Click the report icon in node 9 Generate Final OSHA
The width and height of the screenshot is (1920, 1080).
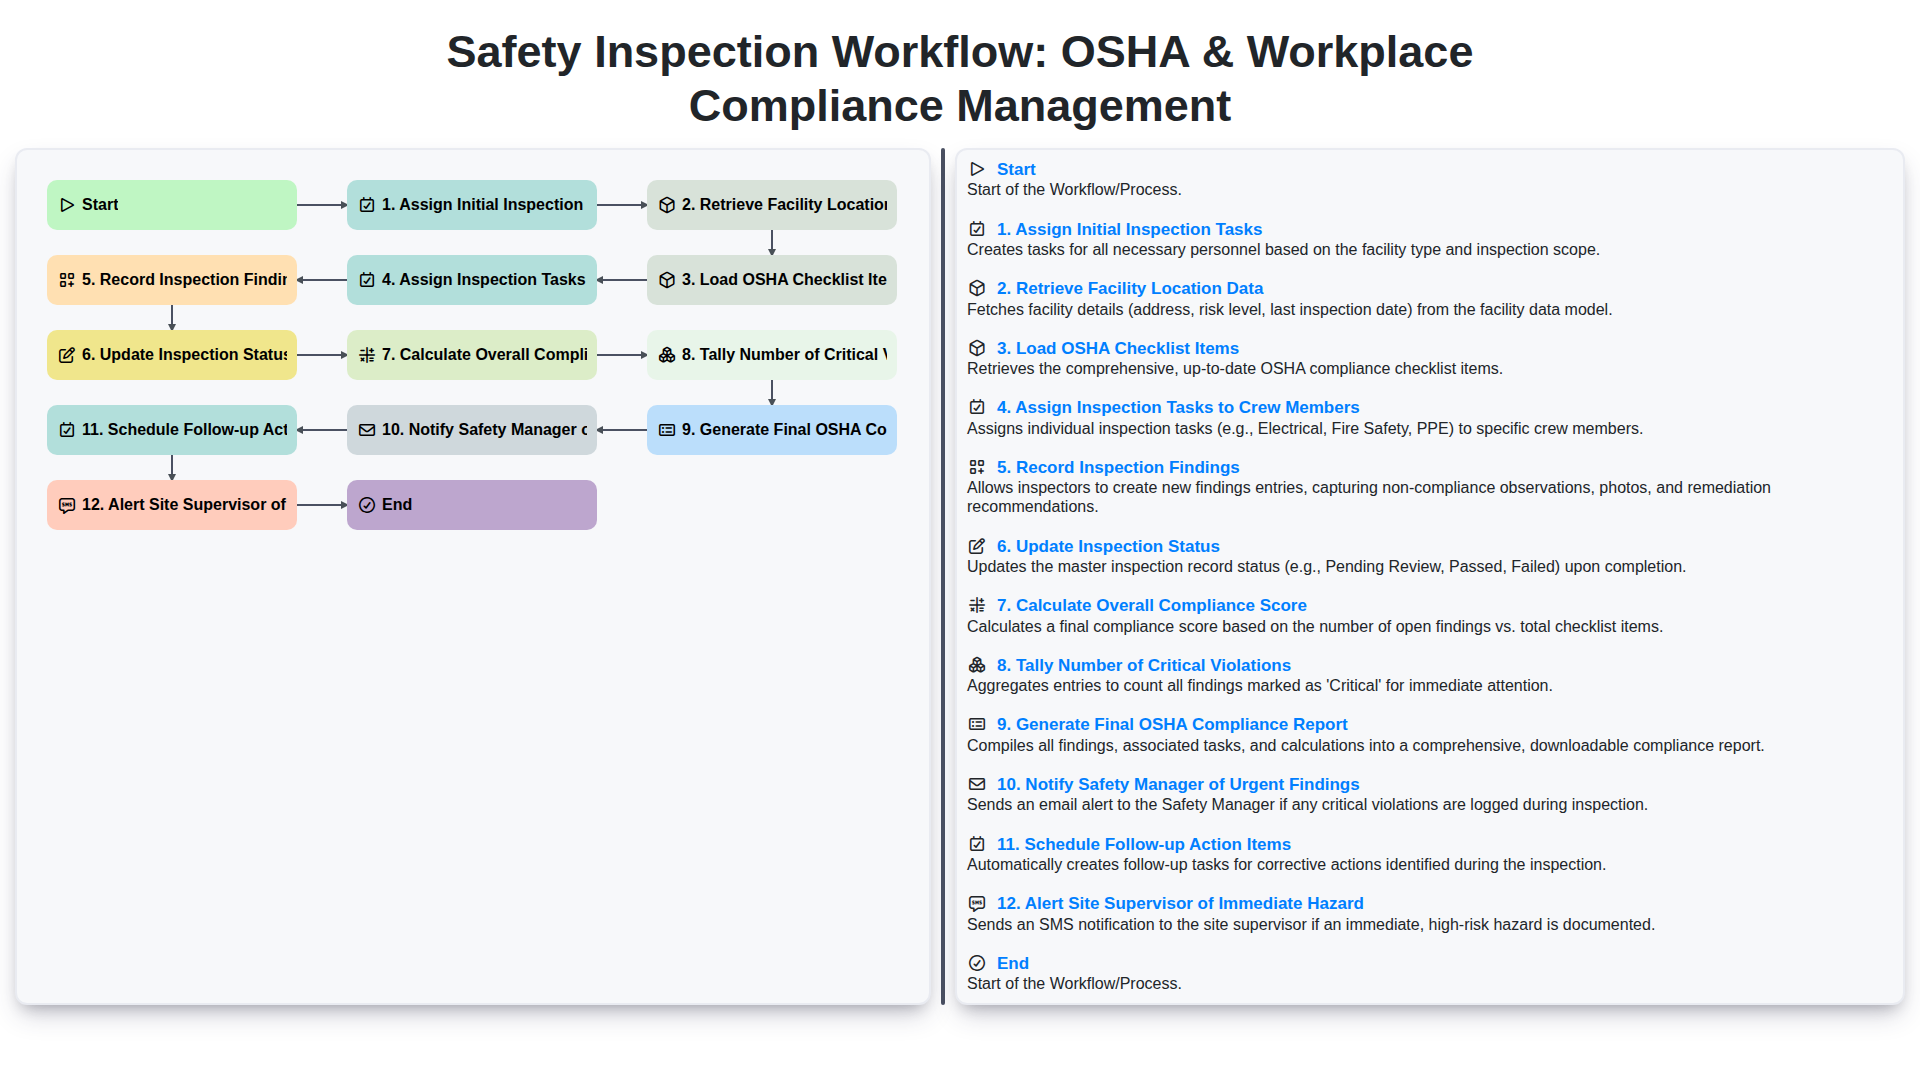[x=667, y=430]
